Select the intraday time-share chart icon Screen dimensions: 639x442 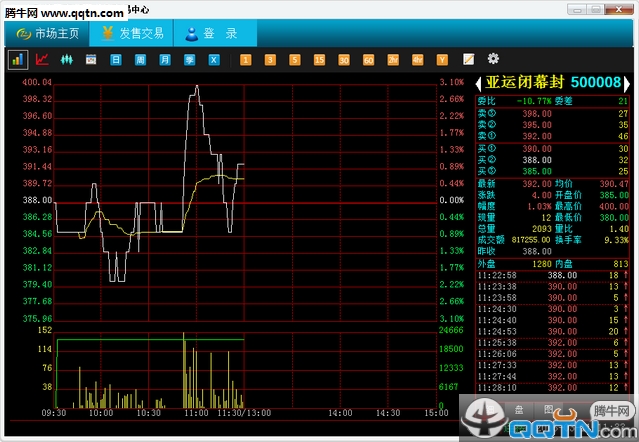tap(18, 60)
